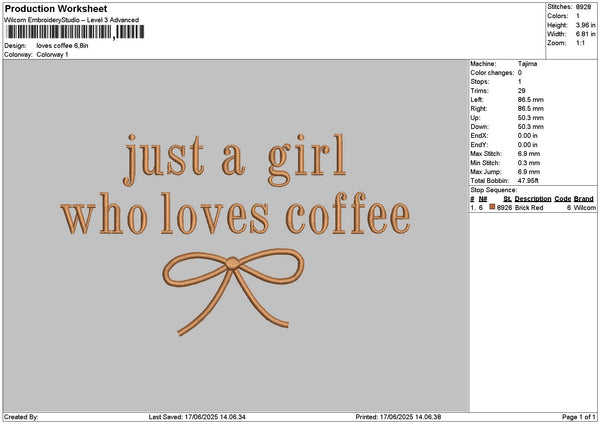The height and width of the screenshot is (424, 600).
Task: Click the Brick Red color swatch
Action: coord(492,207)
